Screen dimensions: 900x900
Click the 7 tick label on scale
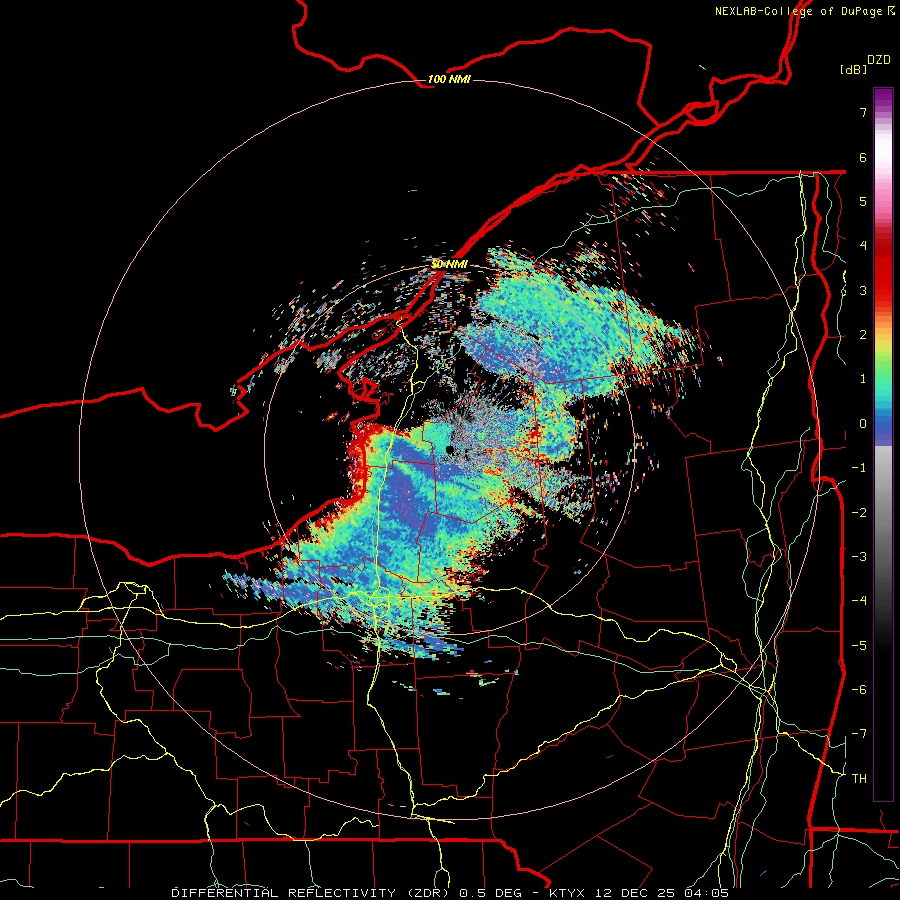(x=863, y=112)
